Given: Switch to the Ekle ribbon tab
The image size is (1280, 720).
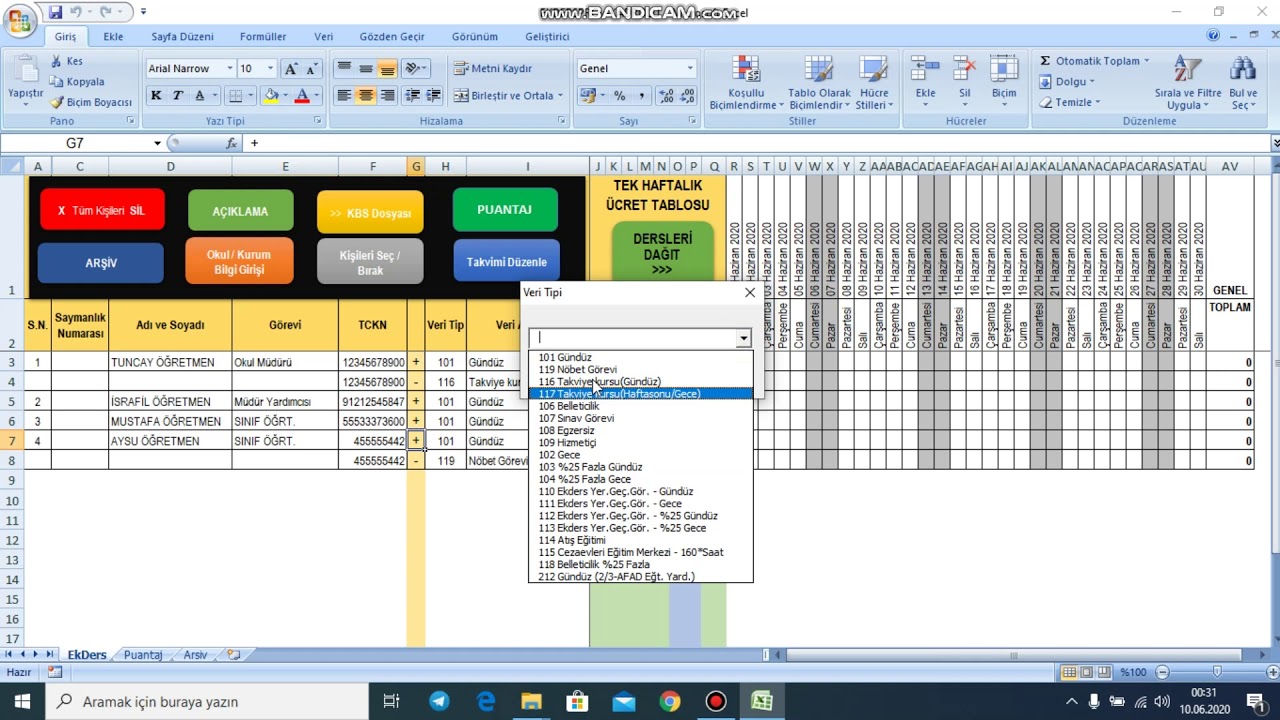Looking at the screenshot, I should (113, 36).
